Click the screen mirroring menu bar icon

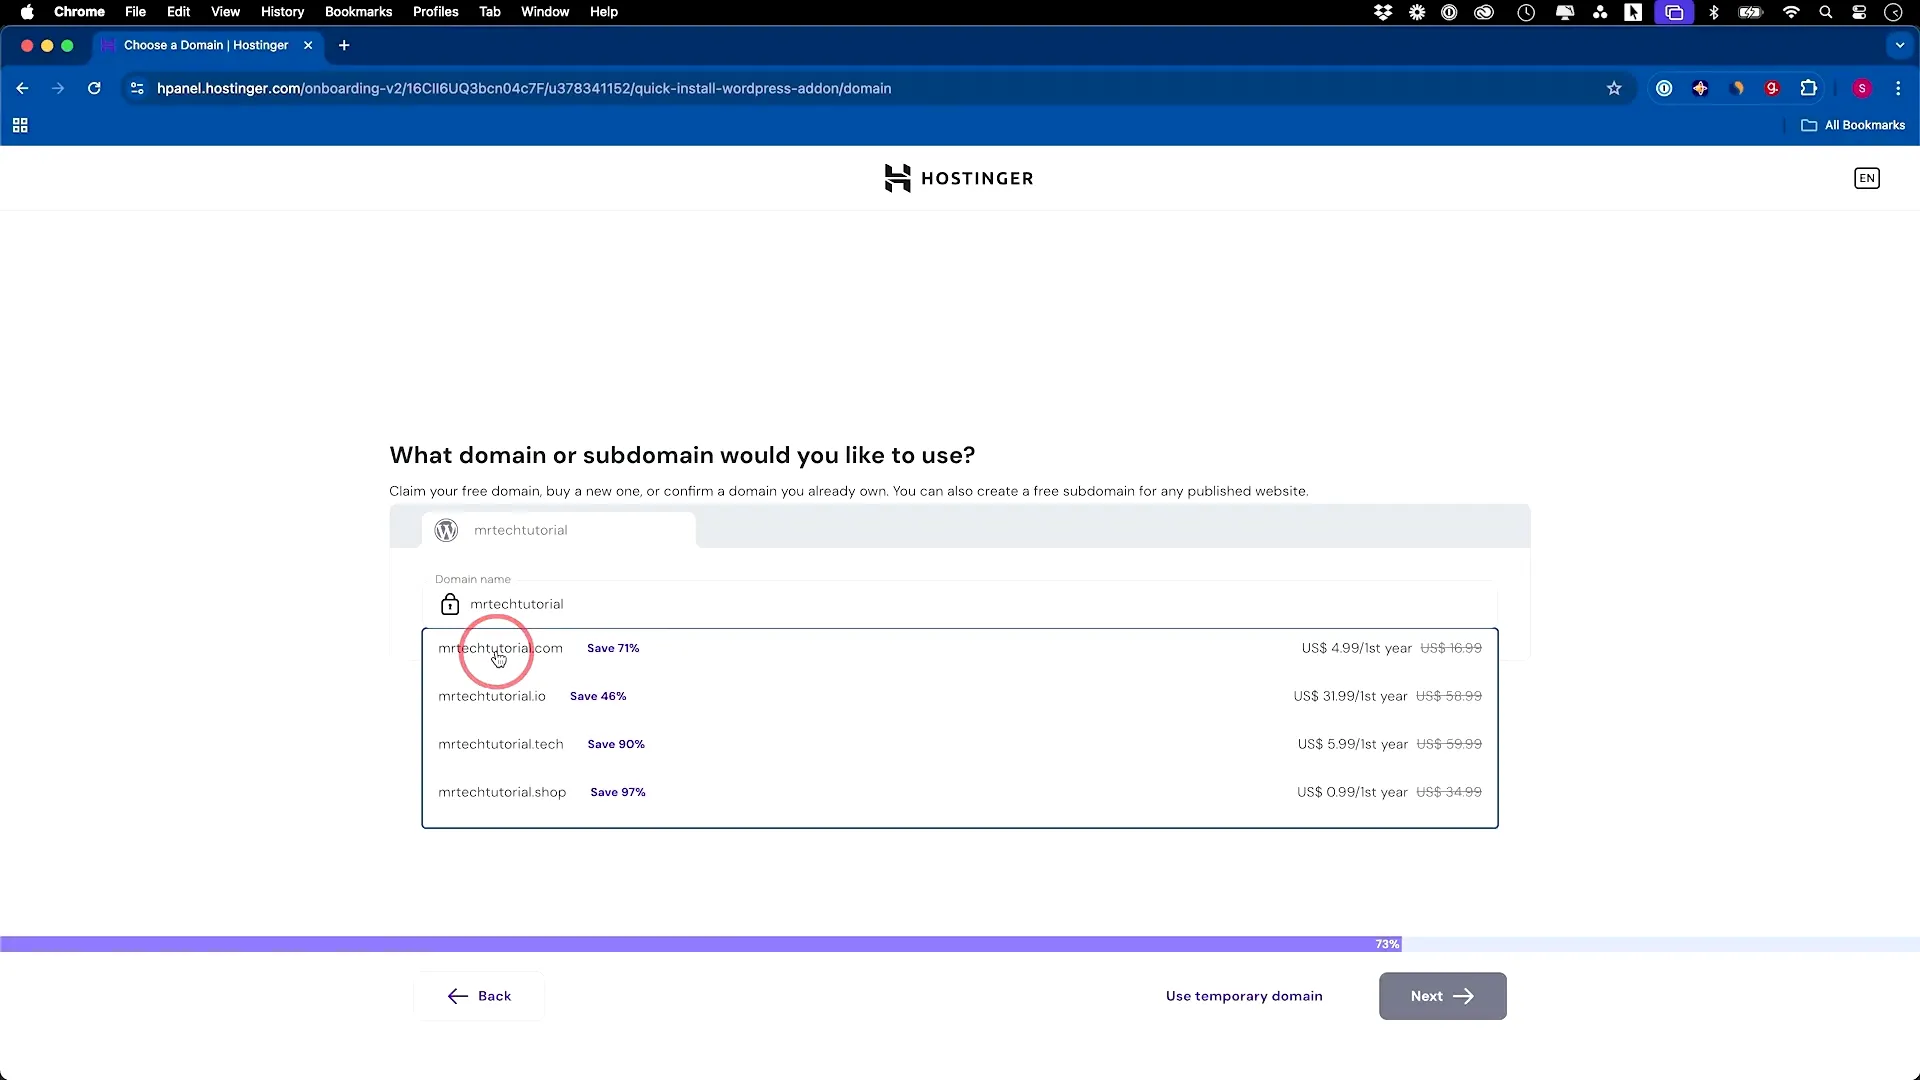coord(1674,12)
